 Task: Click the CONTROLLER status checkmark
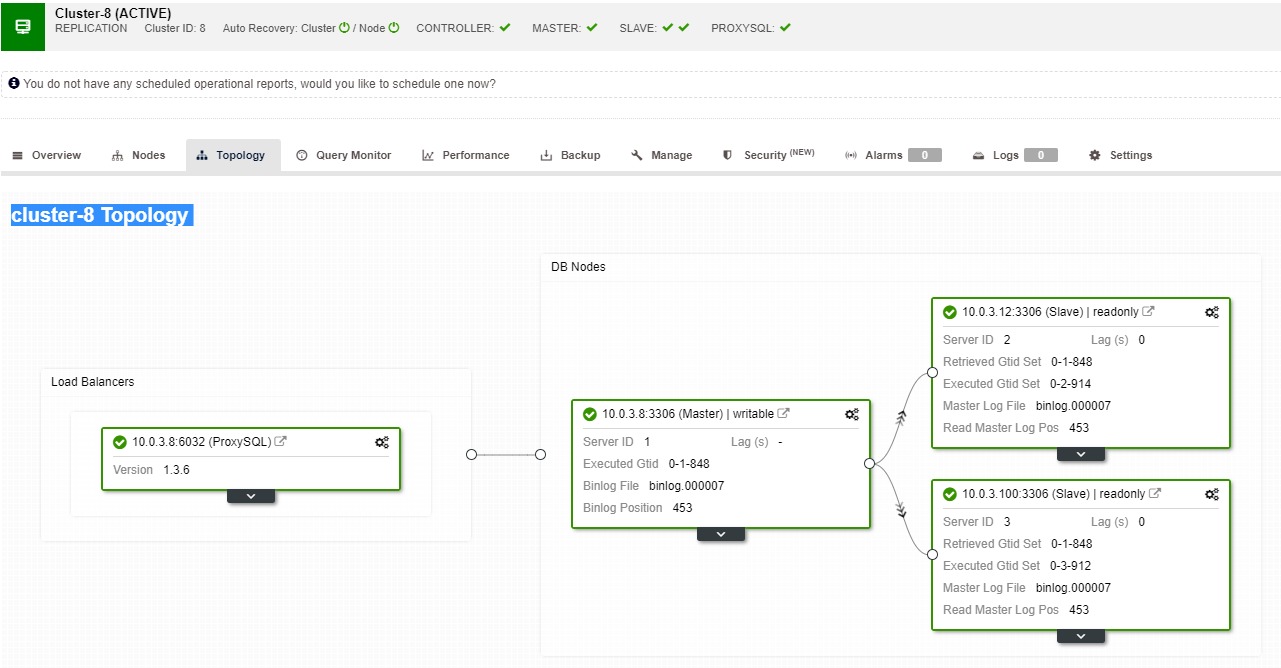tap(505, 28)
